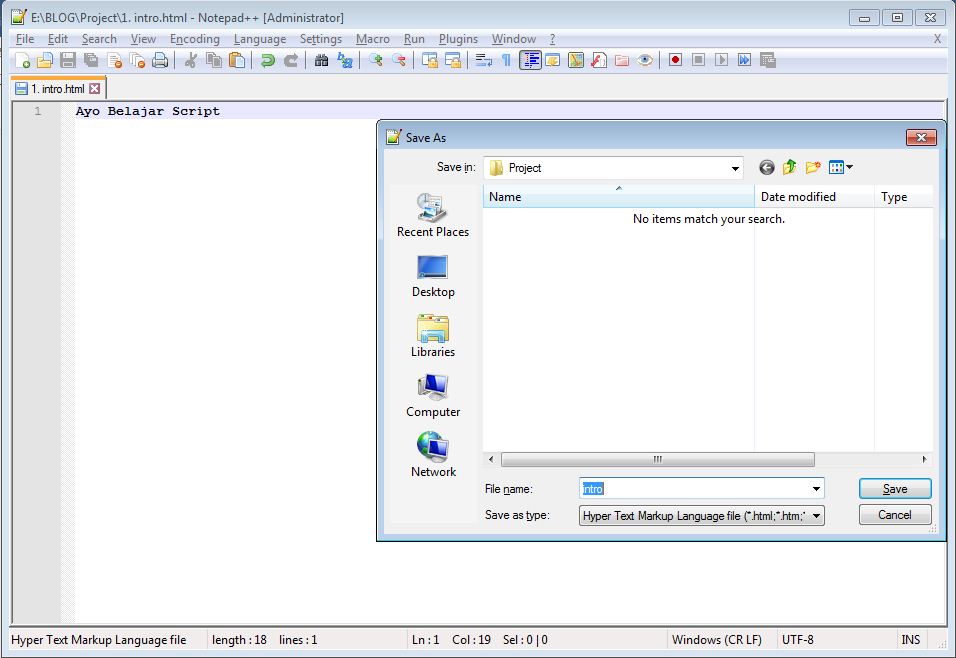Viewport: 956px width, 658px height.
Task: Toggle the Word wrap icon
Action: point(483,60)
